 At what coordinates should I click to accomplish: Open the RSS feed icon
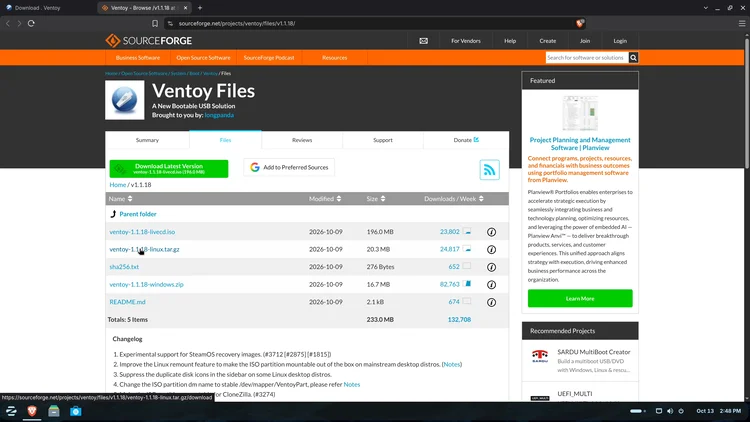[489, 170]
